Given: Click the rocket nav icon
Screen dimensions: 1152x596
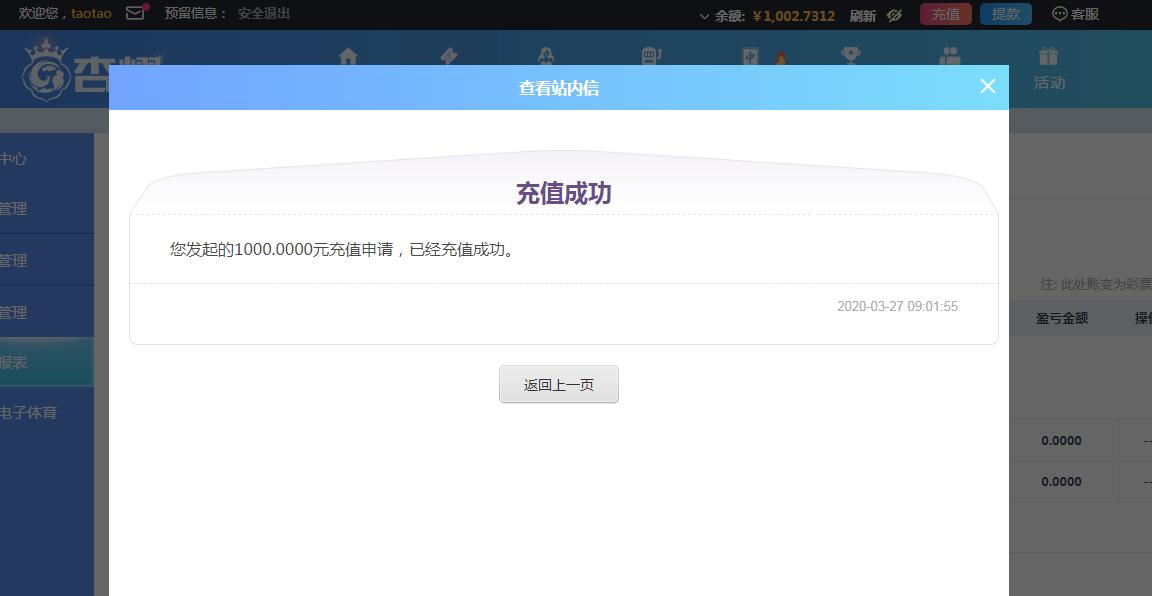Looking at the screenshot, I should click(x=546, y=56).
